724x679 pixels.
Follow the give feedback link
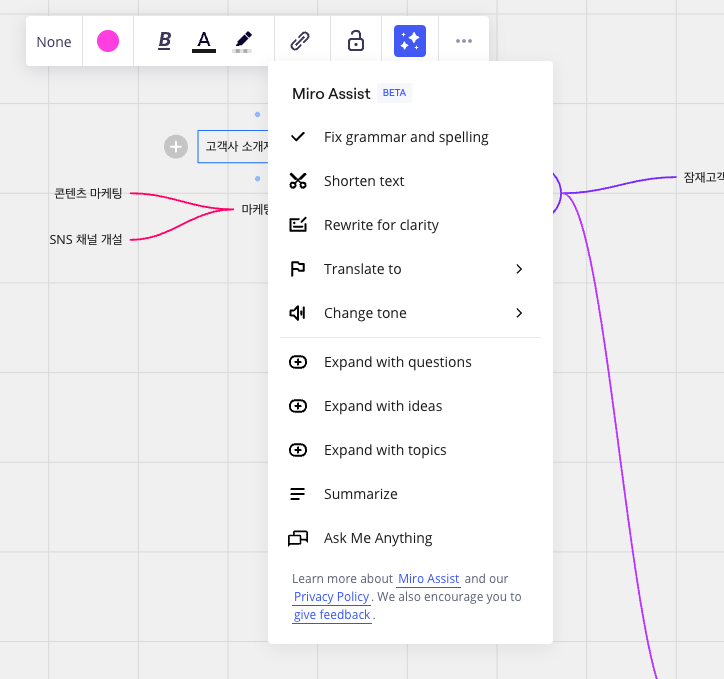[x=332, y=615]
